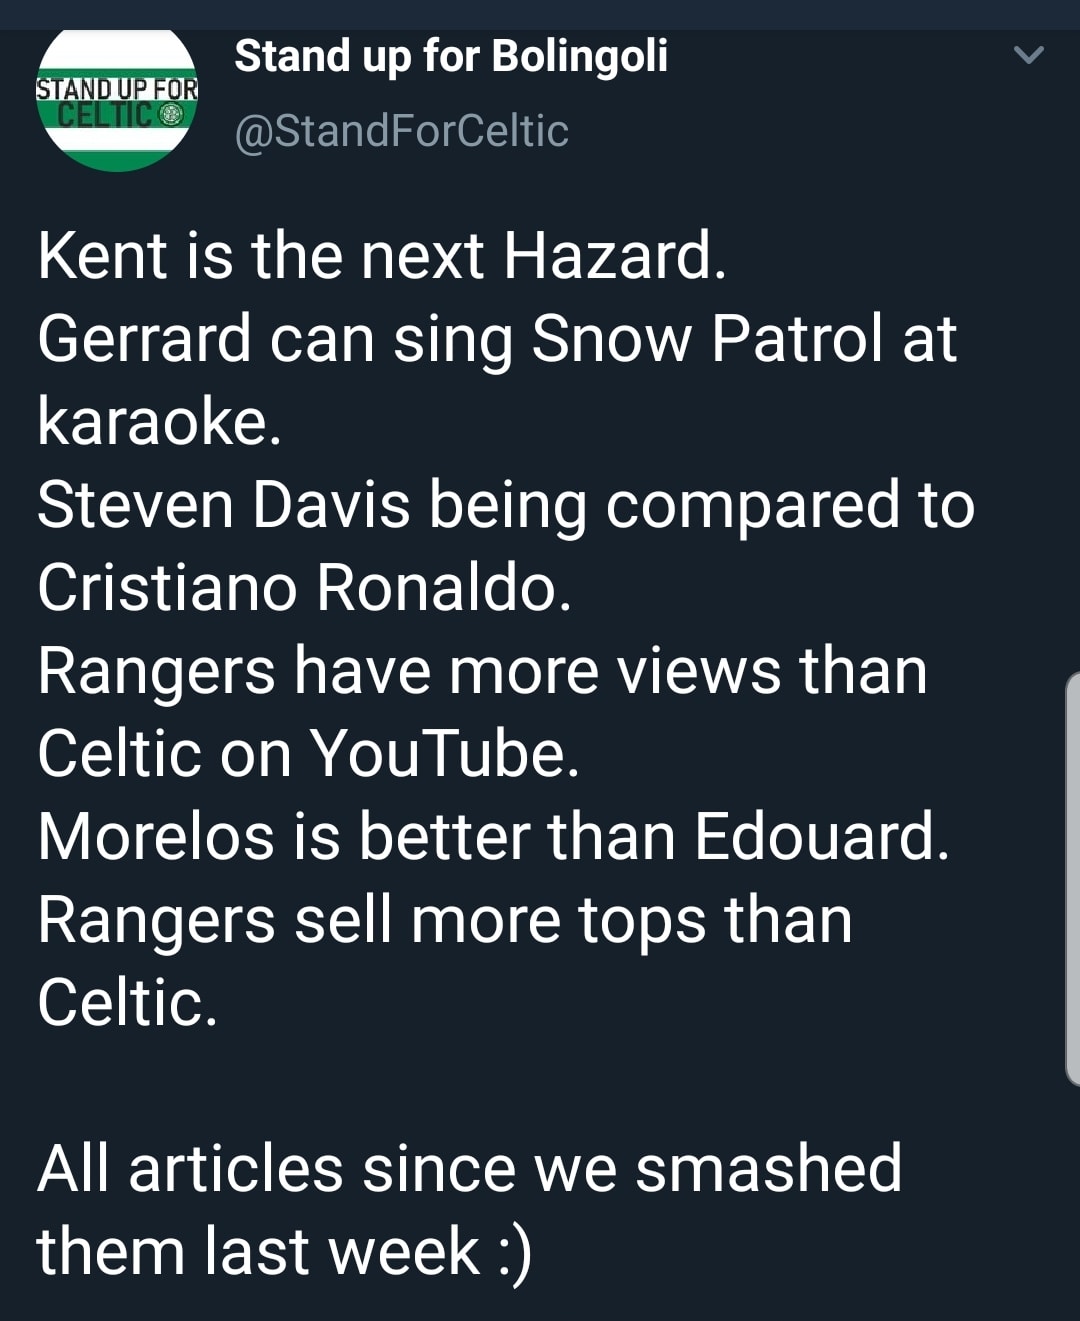The width and height of the screenshot is (1080, 1321).
Task: Tap the "Rangers have more views than" line
Action: tap(482, 670)
